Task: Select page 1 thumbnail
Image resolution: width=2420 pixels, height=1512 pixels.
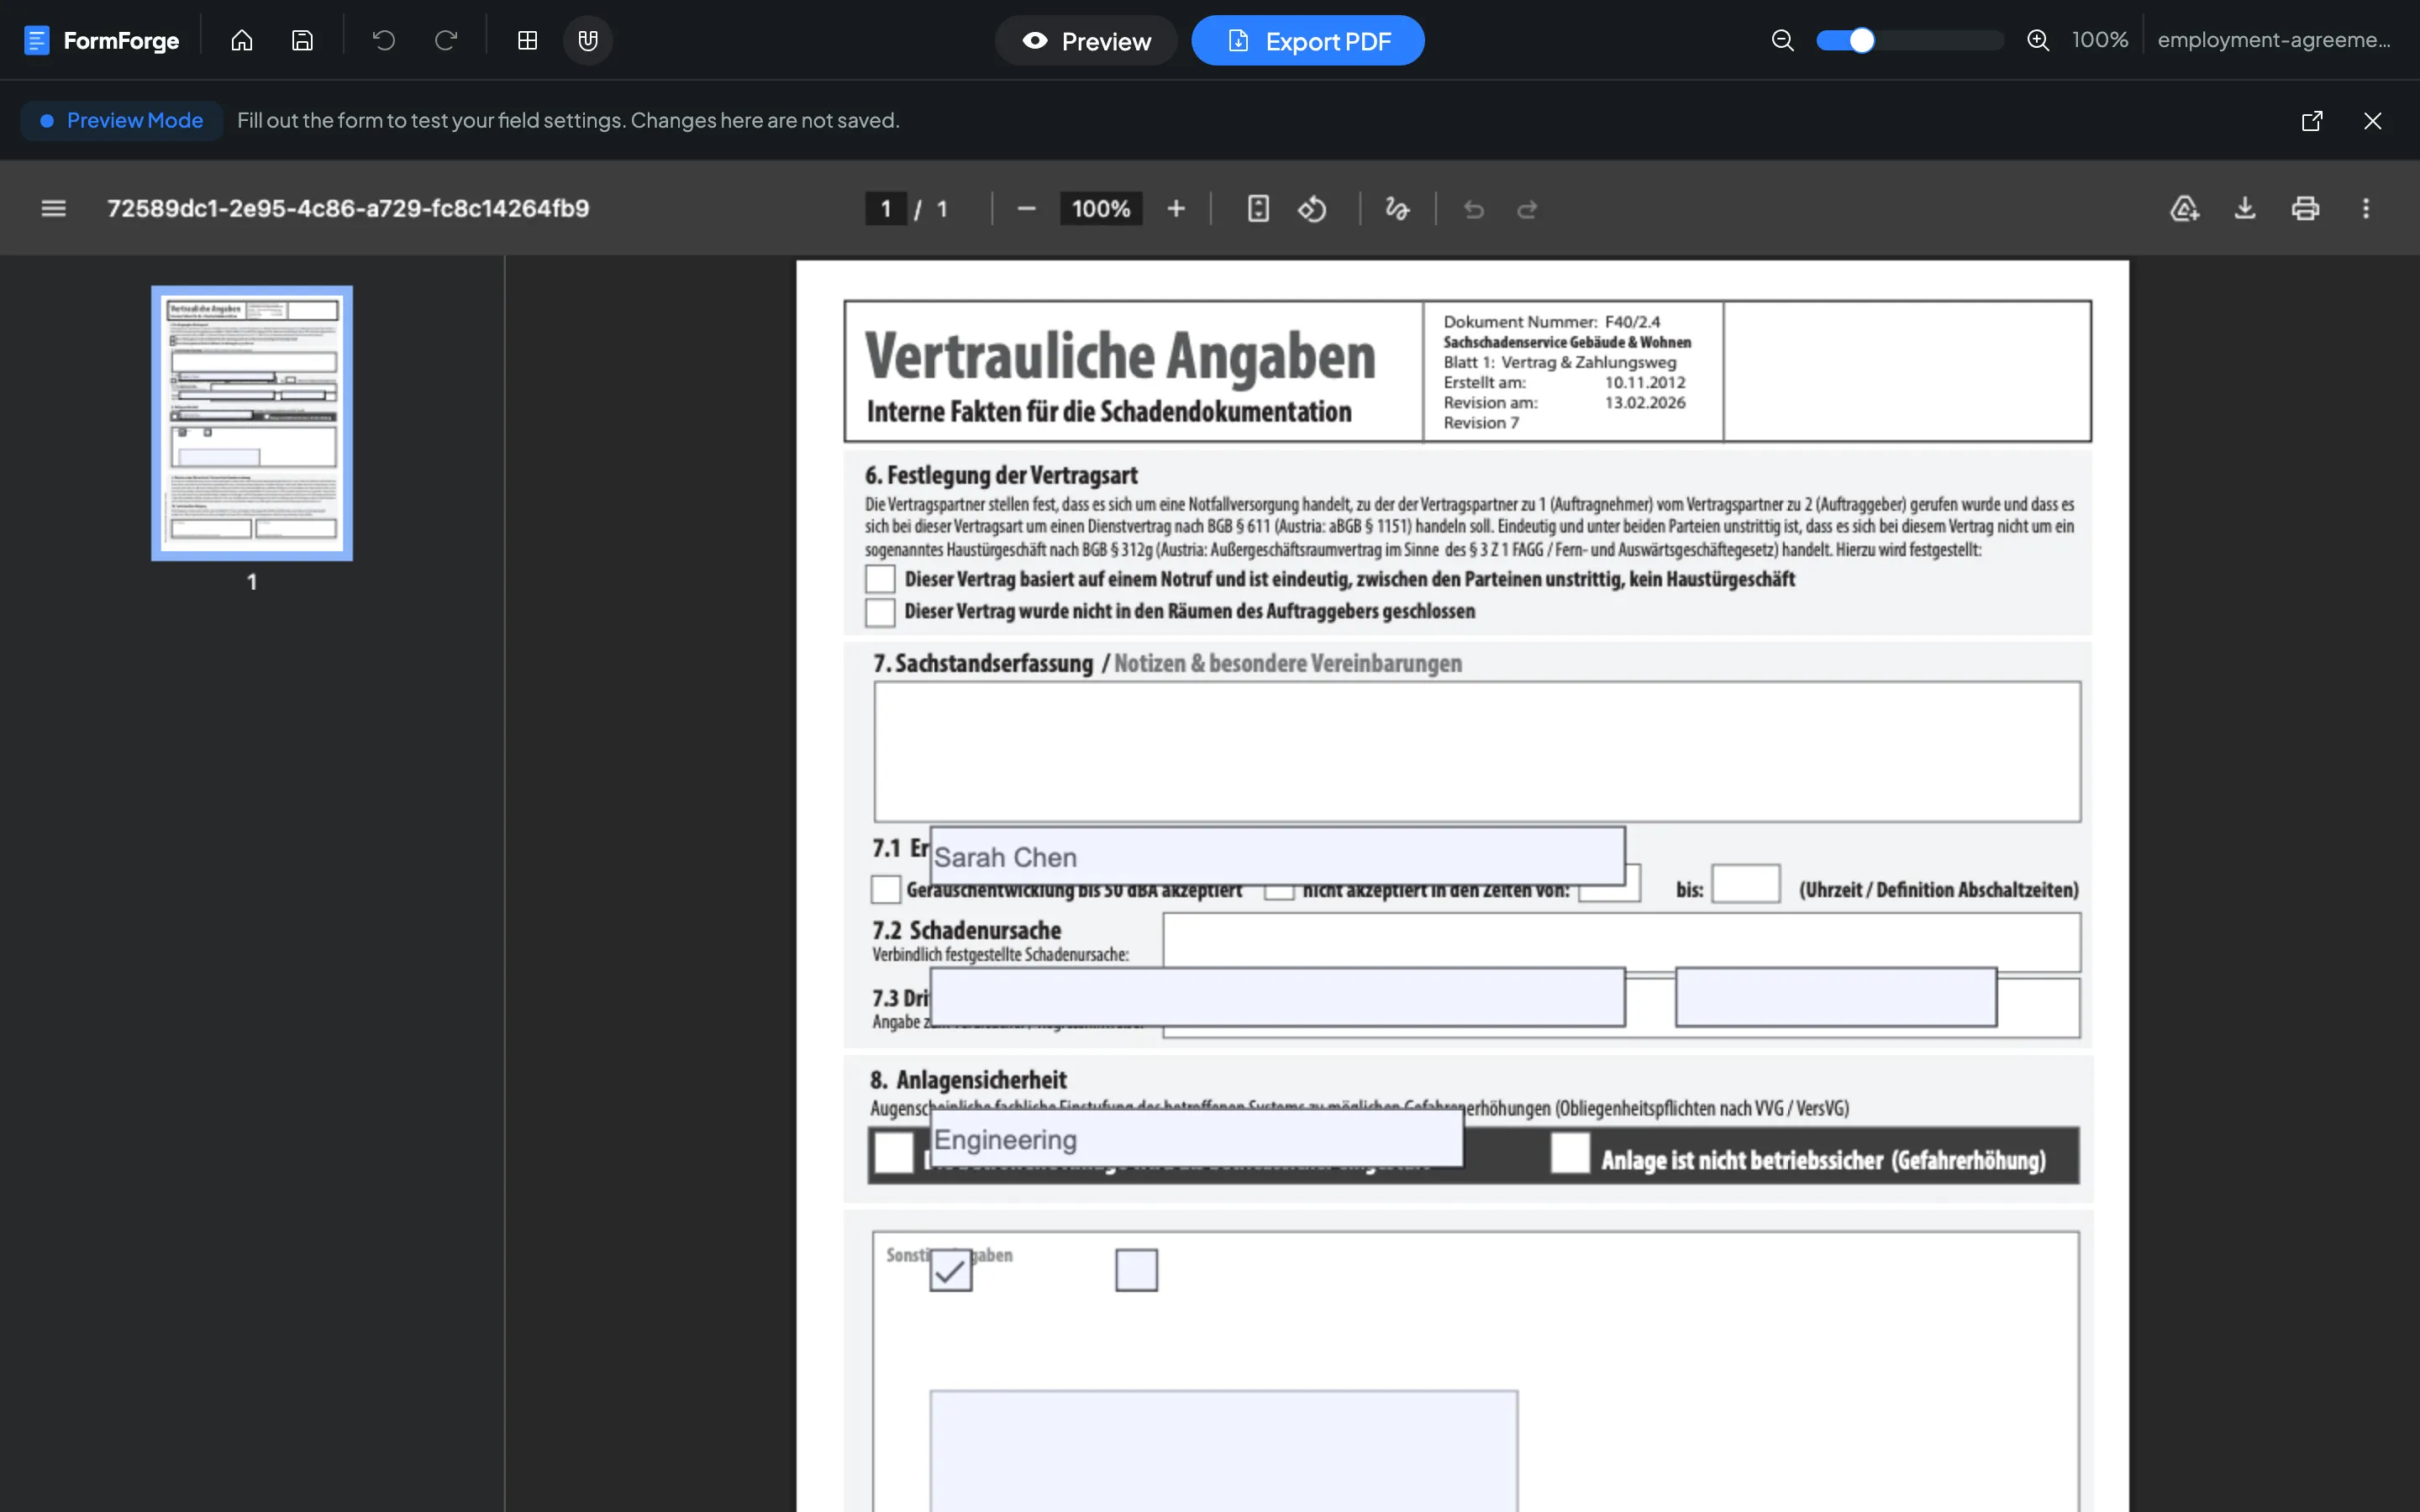Action: [x=252, y=423]
